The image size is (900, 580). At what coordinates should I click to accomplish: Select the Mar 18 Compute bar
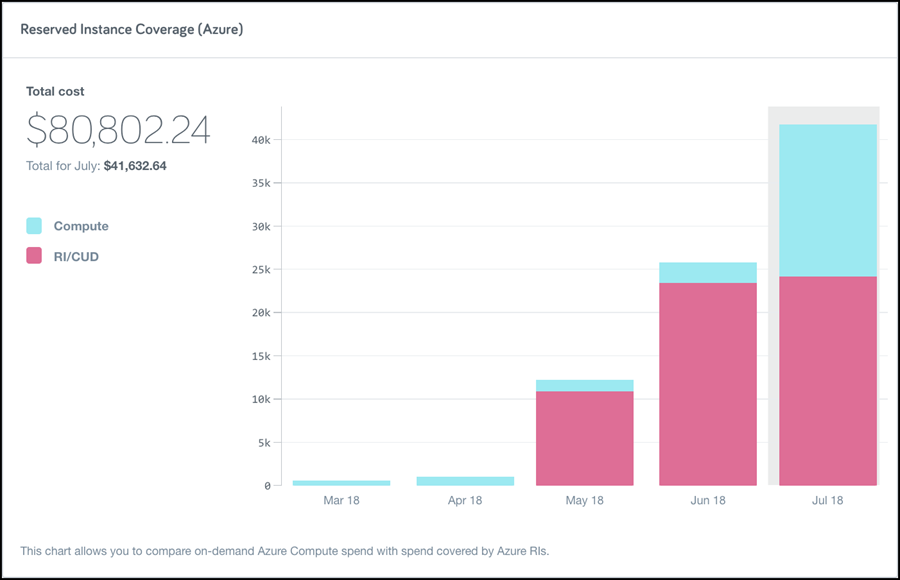tap(341, 483)
